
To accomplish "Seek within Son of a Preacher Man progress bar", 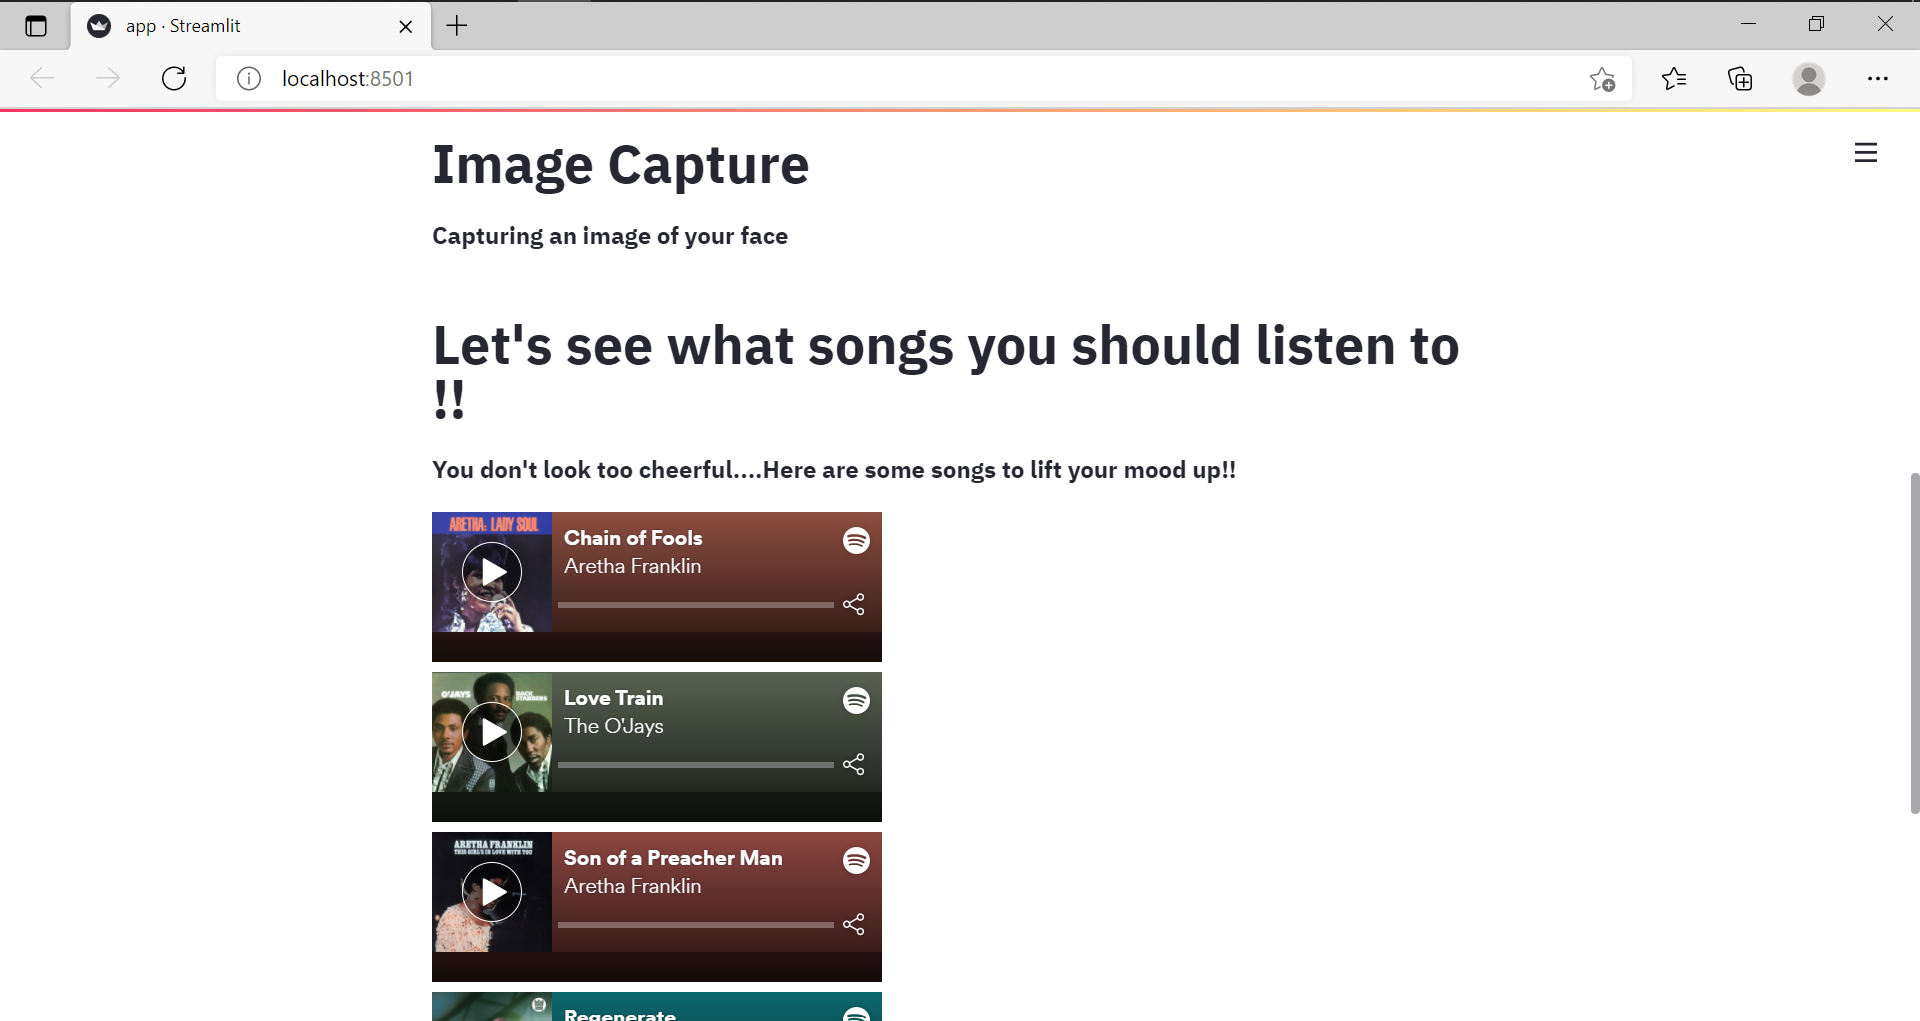I will (x=696, y=925).
